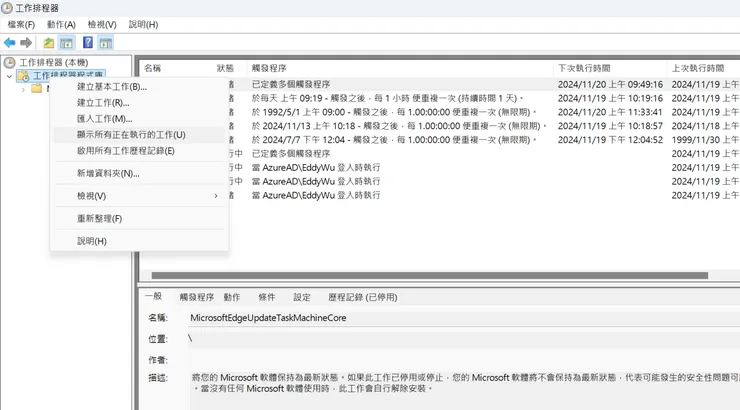740x410 pixels.
Task: Open the 說明(H) menu in menu bar
Action: [x=143, y=25]
